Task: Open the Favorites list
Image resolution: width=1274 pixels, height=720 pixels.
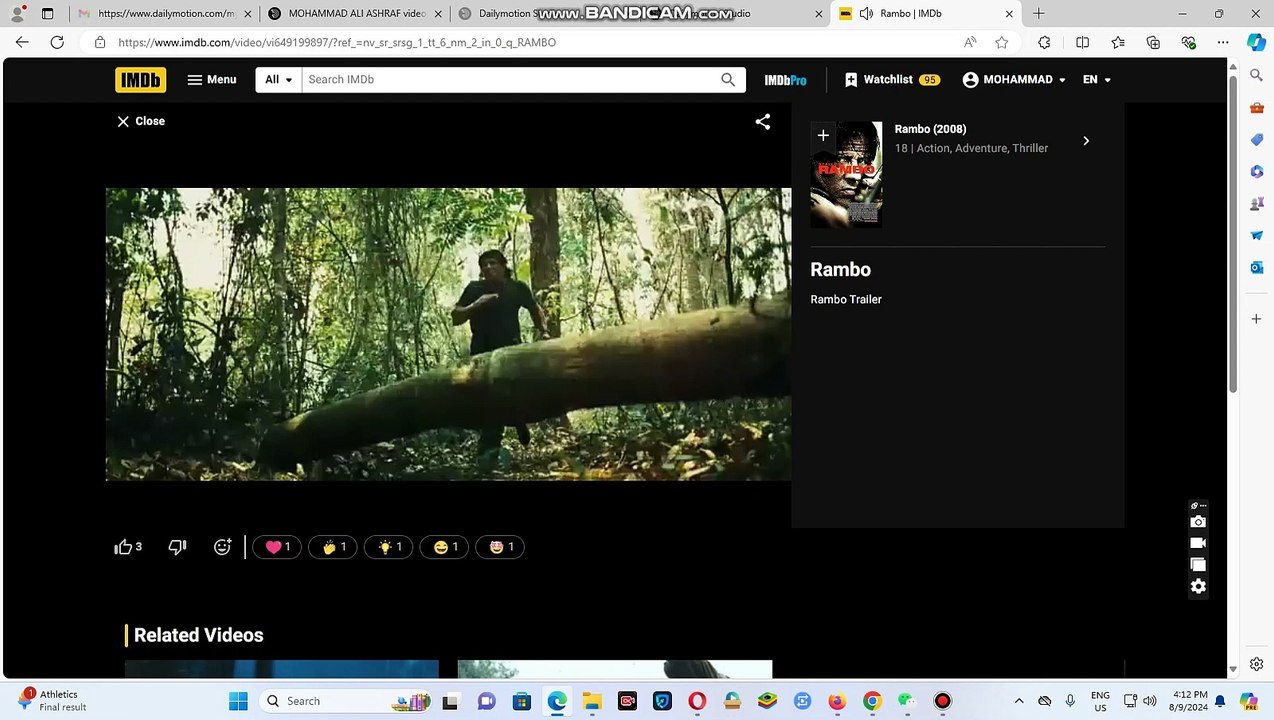Action: (1118, 43)
